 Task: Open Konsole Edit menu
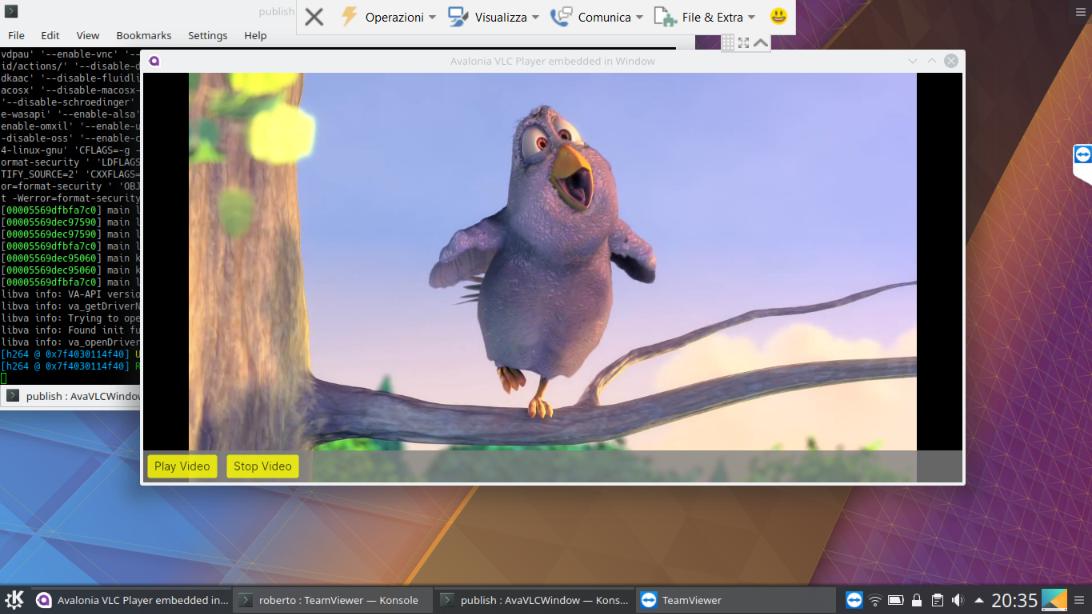pyautogui.click(x=49, y=35)
